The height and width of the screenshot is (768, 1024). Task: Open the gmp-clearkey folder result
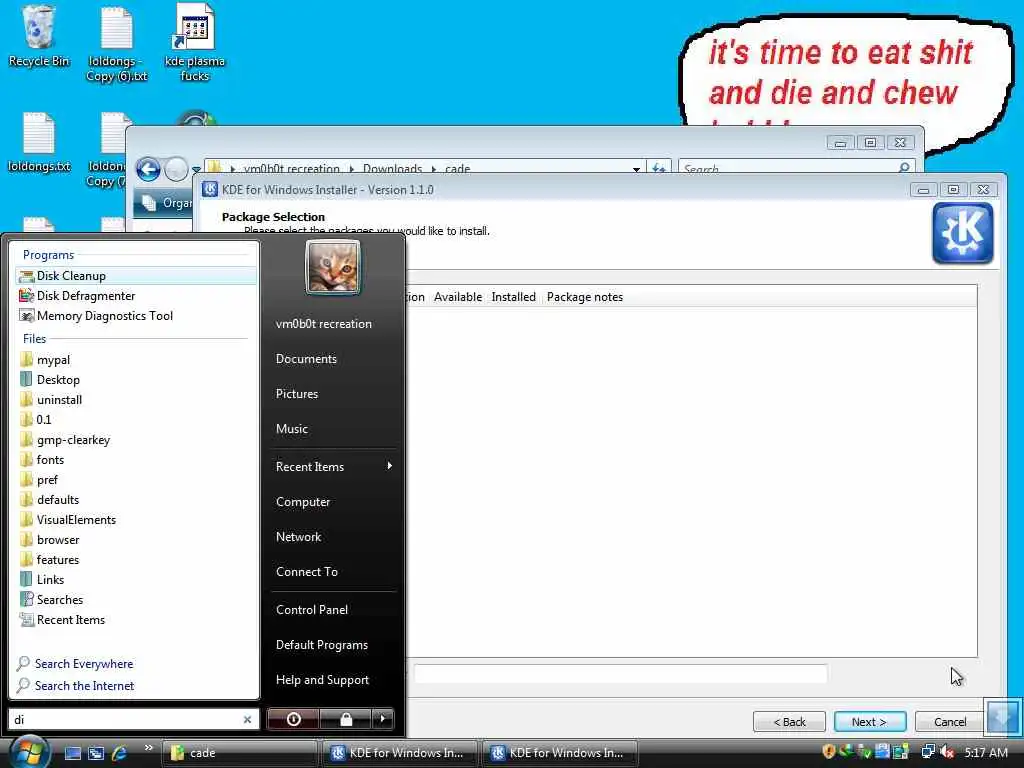[x=135, y=440]
